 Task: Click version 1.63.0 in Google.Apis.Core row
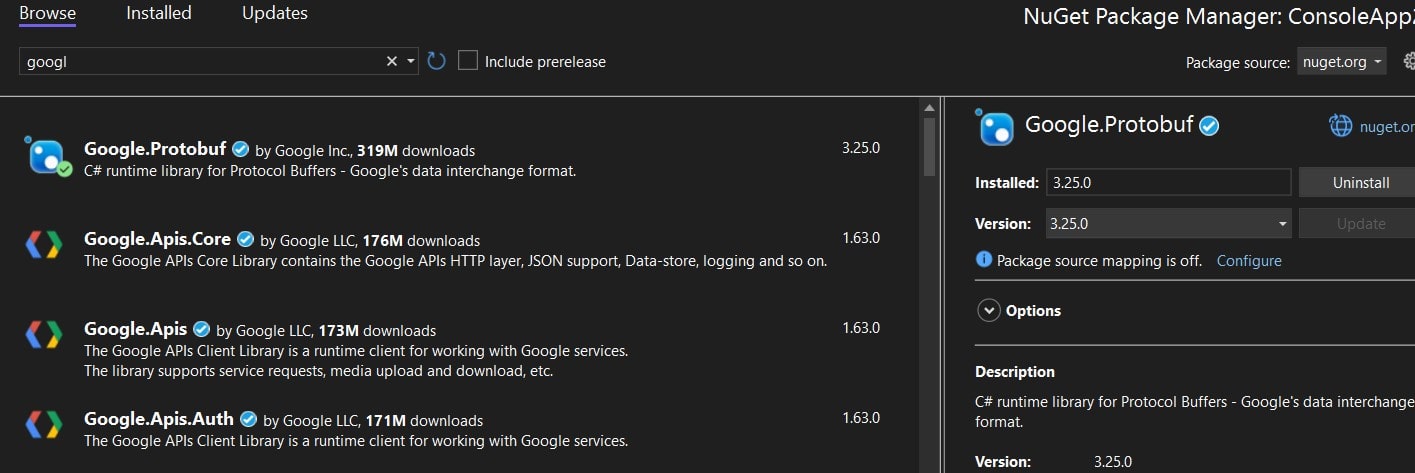click(861, 237)
